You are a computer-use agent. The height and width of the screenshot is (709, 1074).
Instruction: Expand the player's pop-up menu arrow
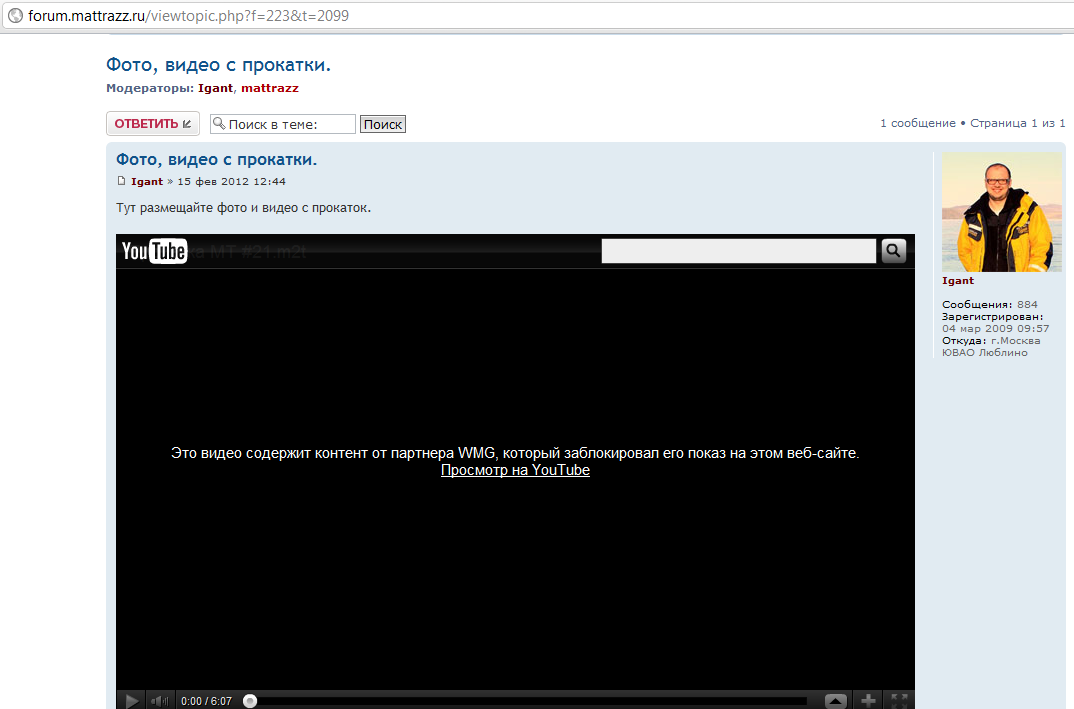(x=836, y=701)
